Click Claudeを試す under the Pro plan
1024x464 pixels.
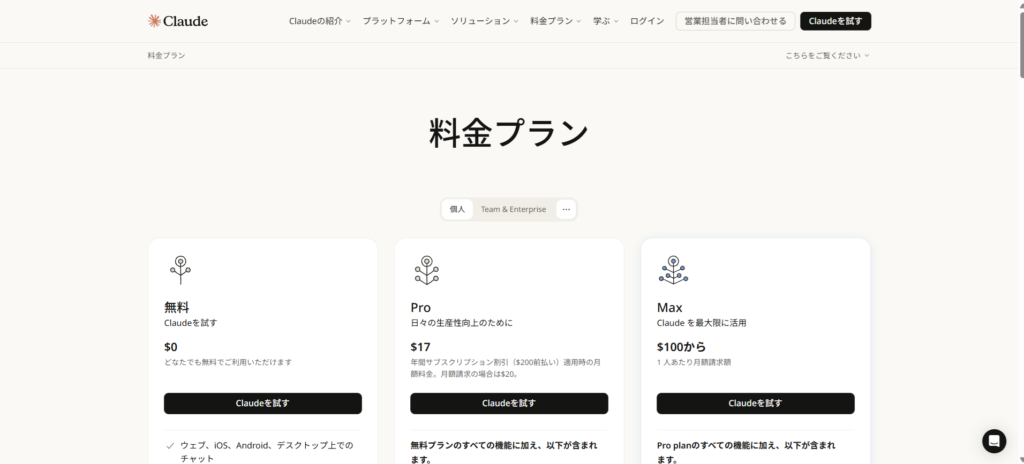point(509,403)
